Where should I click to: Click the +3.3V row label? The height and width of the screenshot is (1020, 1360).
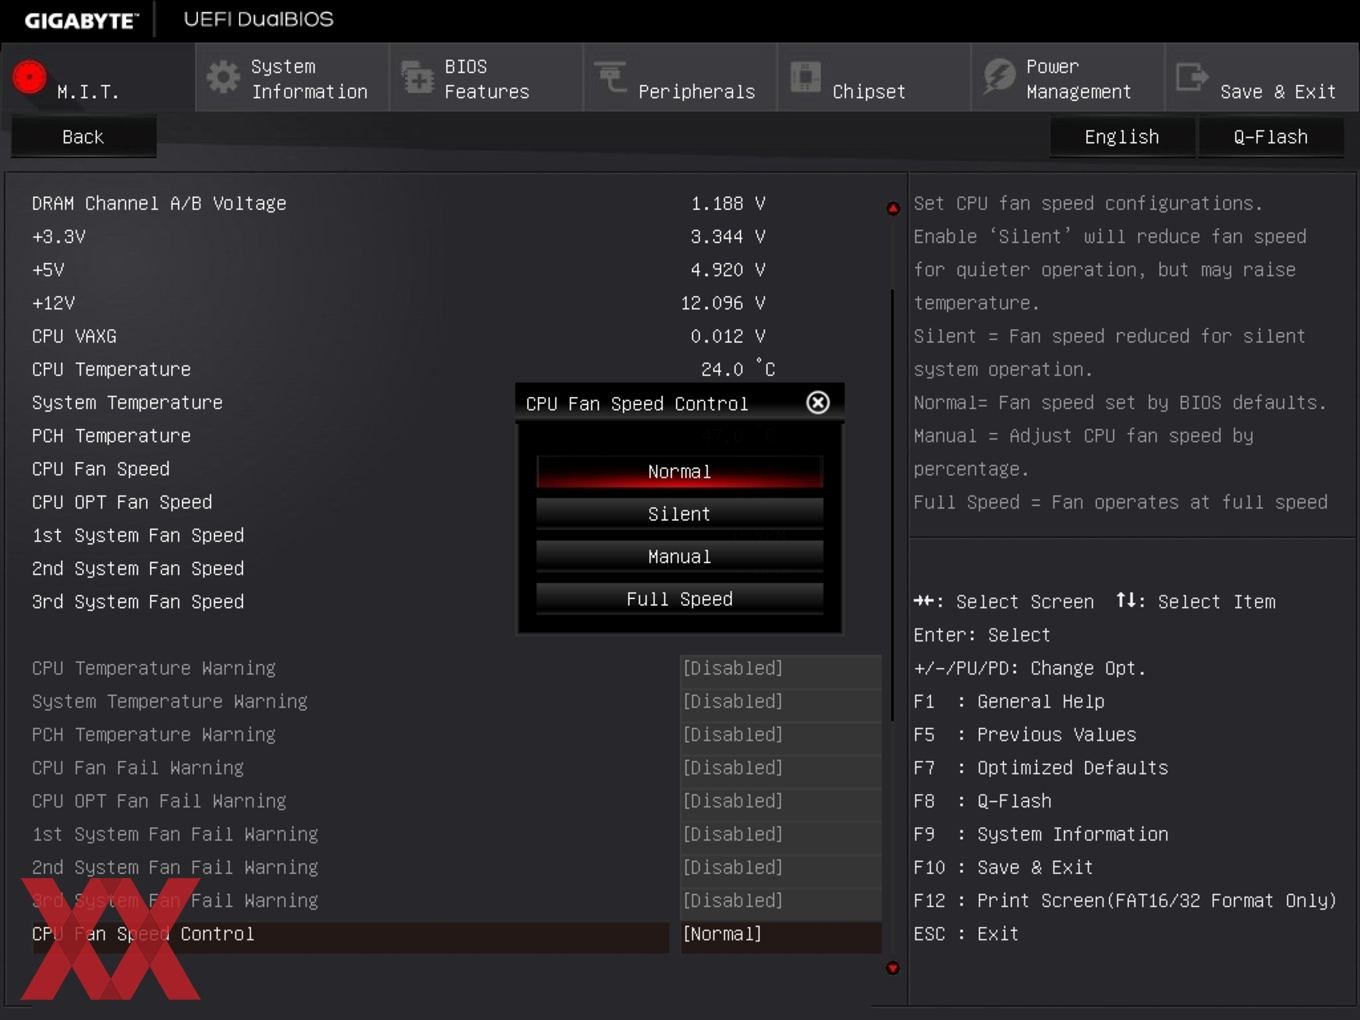[x=59, y=237]
